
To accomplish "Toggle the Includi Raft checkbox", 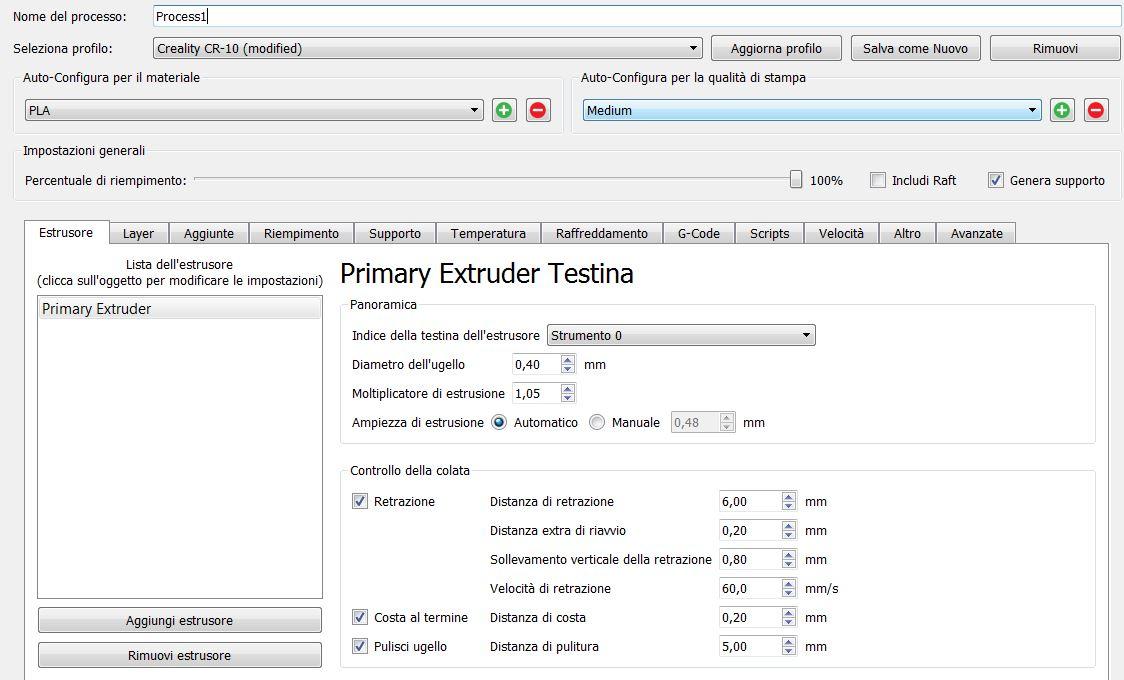I will coord(877,181).
